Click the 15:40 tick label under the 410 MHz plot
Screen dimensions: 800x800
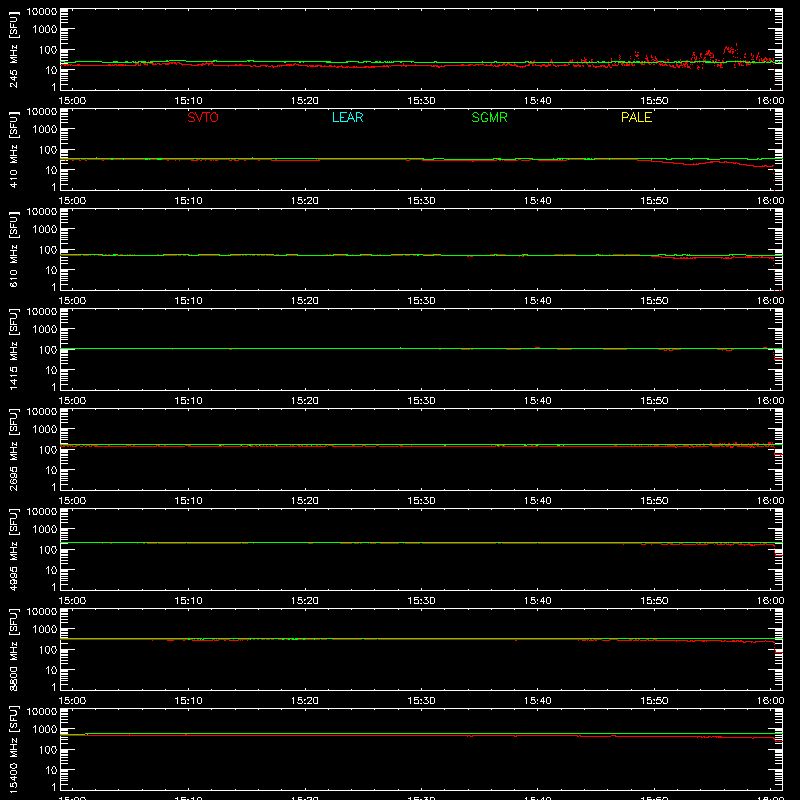(x=538, y=201)
